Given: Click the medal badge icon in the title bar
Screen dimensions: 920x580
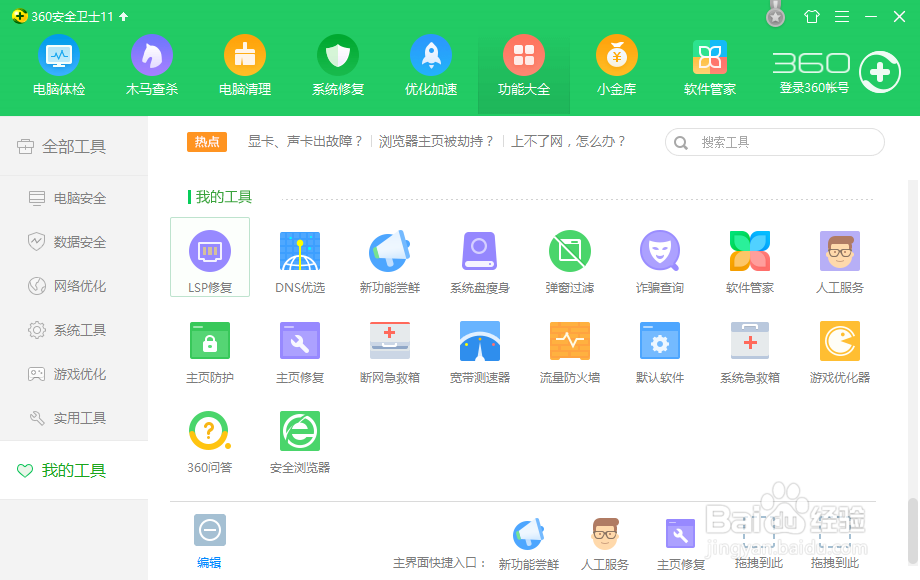Looking at the screenshot, I should coord(776,14).
